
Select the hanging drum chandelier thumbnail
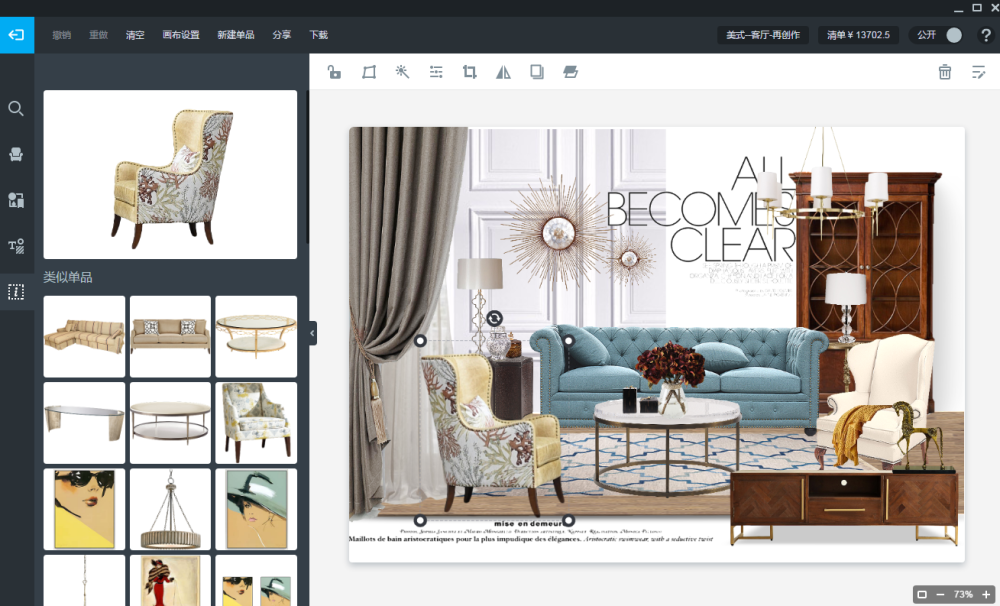(170, 509)
